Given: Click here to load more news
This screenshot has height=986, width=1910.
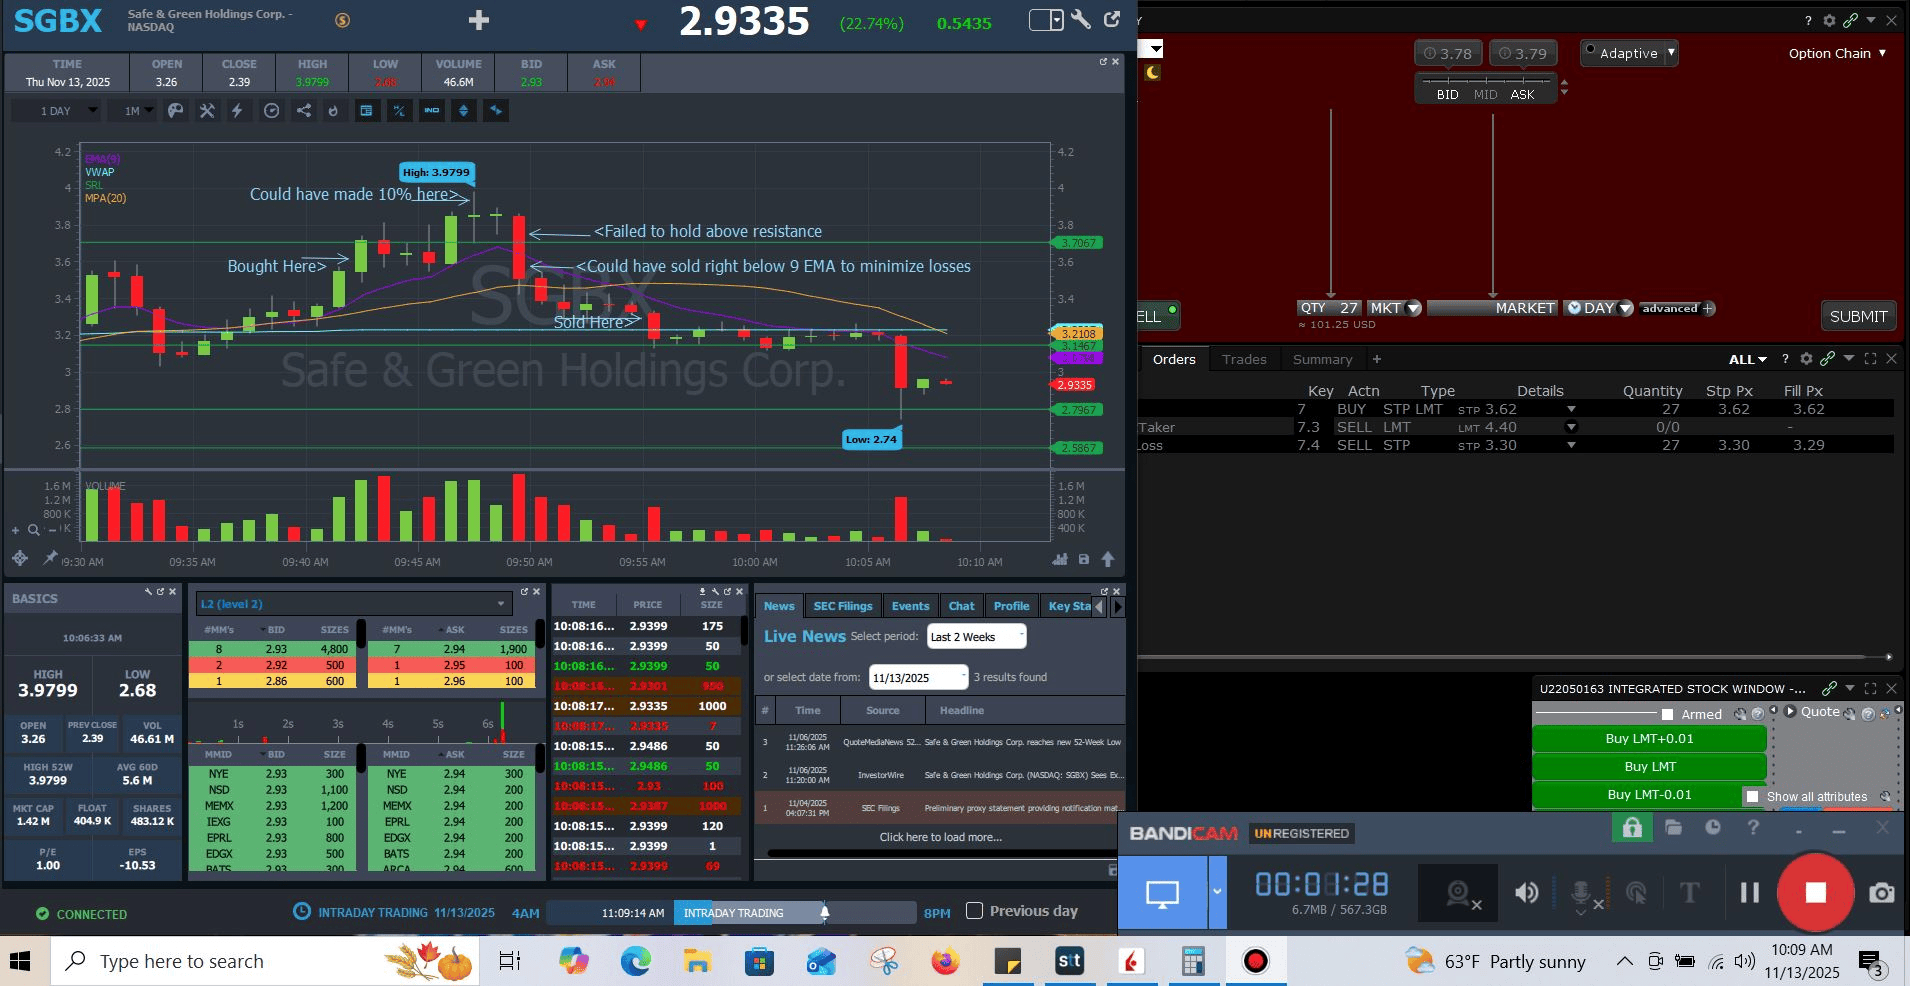Looking at the screenshot, I should [x=940, y=837].
